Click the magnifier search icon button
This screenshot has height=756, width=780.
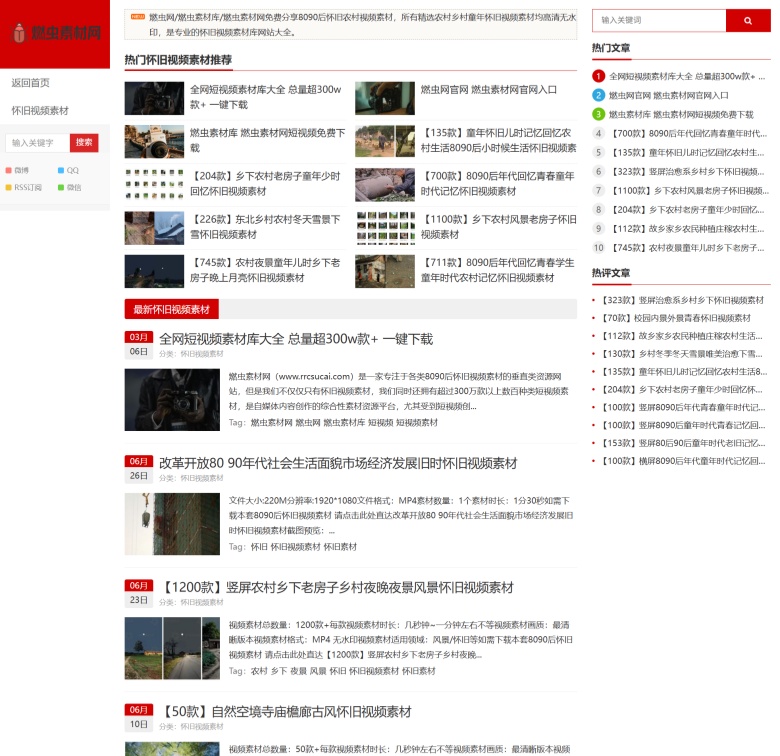pos(748,20)
